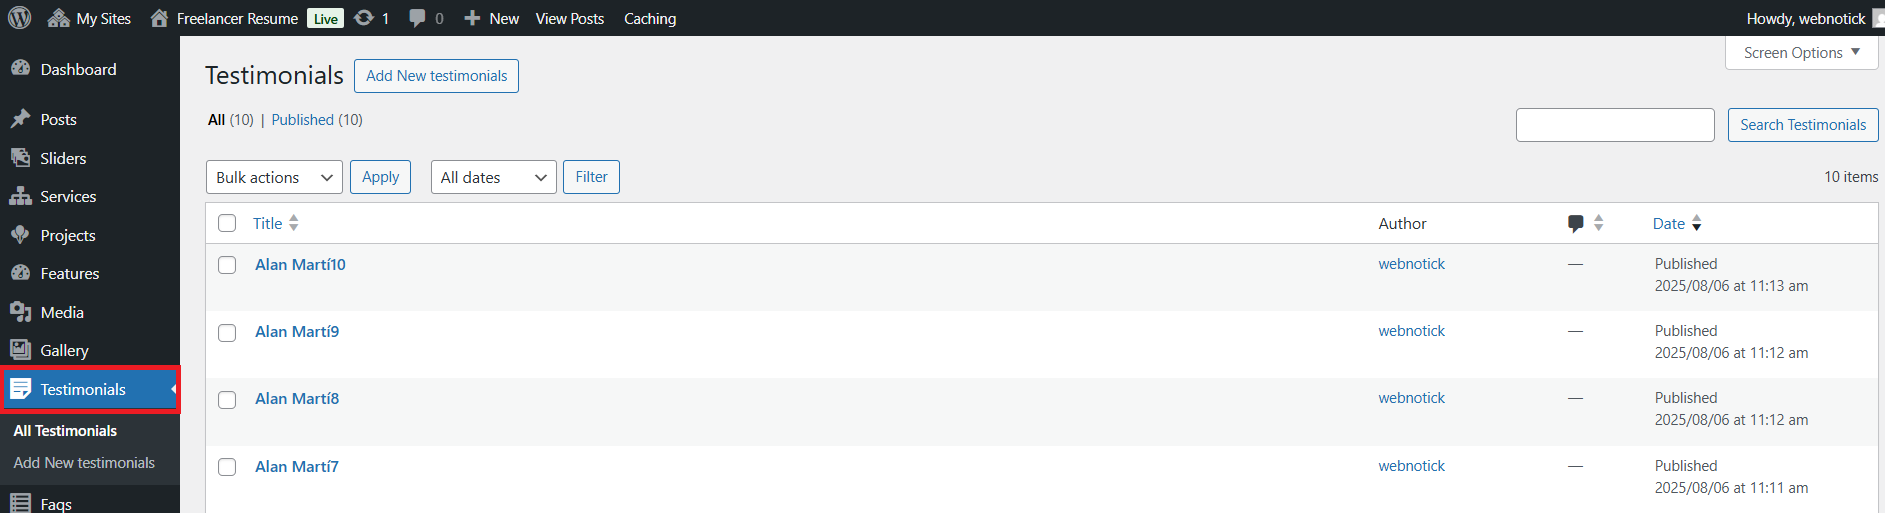Open Gallery in the sidebar
1885x513 pixels.
tap(64, 350)
